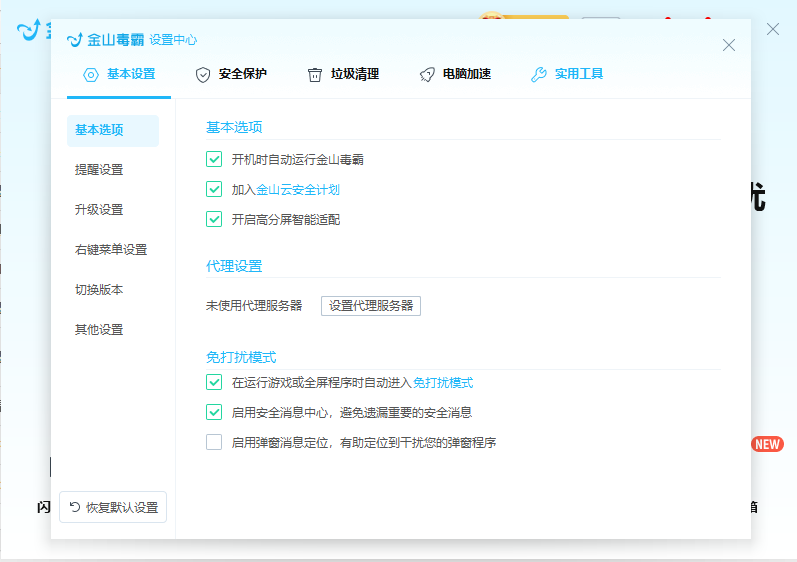Enable 启用弹窗消息定位 checkbox
797x562 pixels.
[214, 442]
